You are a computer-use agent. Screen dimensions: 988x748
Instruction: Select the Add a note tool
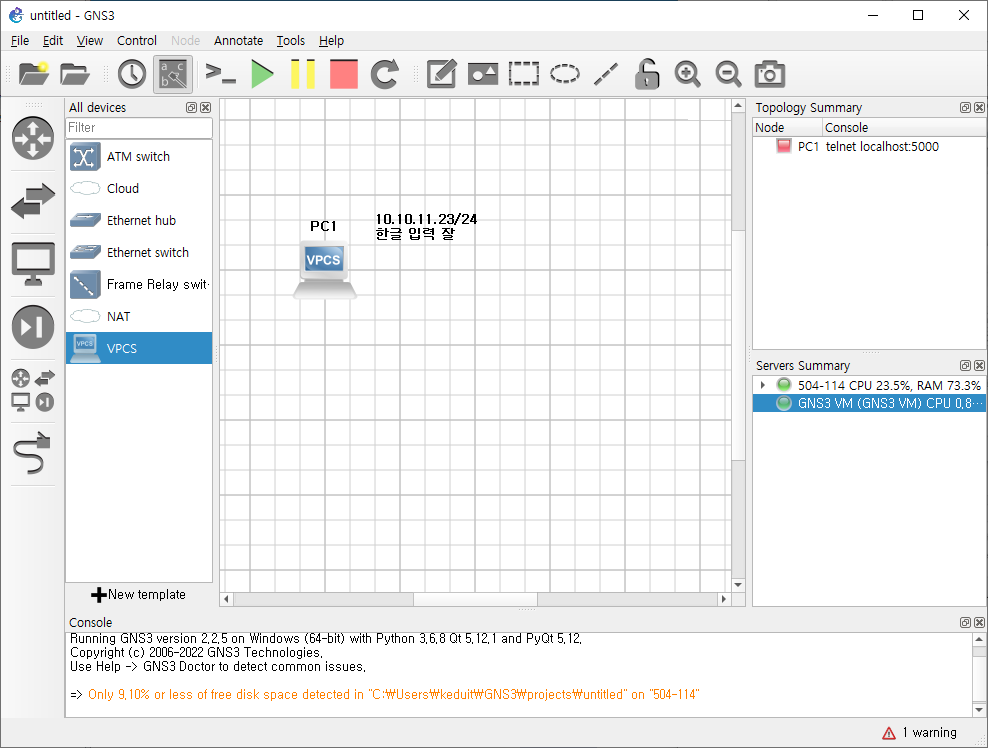pos(441,74)
